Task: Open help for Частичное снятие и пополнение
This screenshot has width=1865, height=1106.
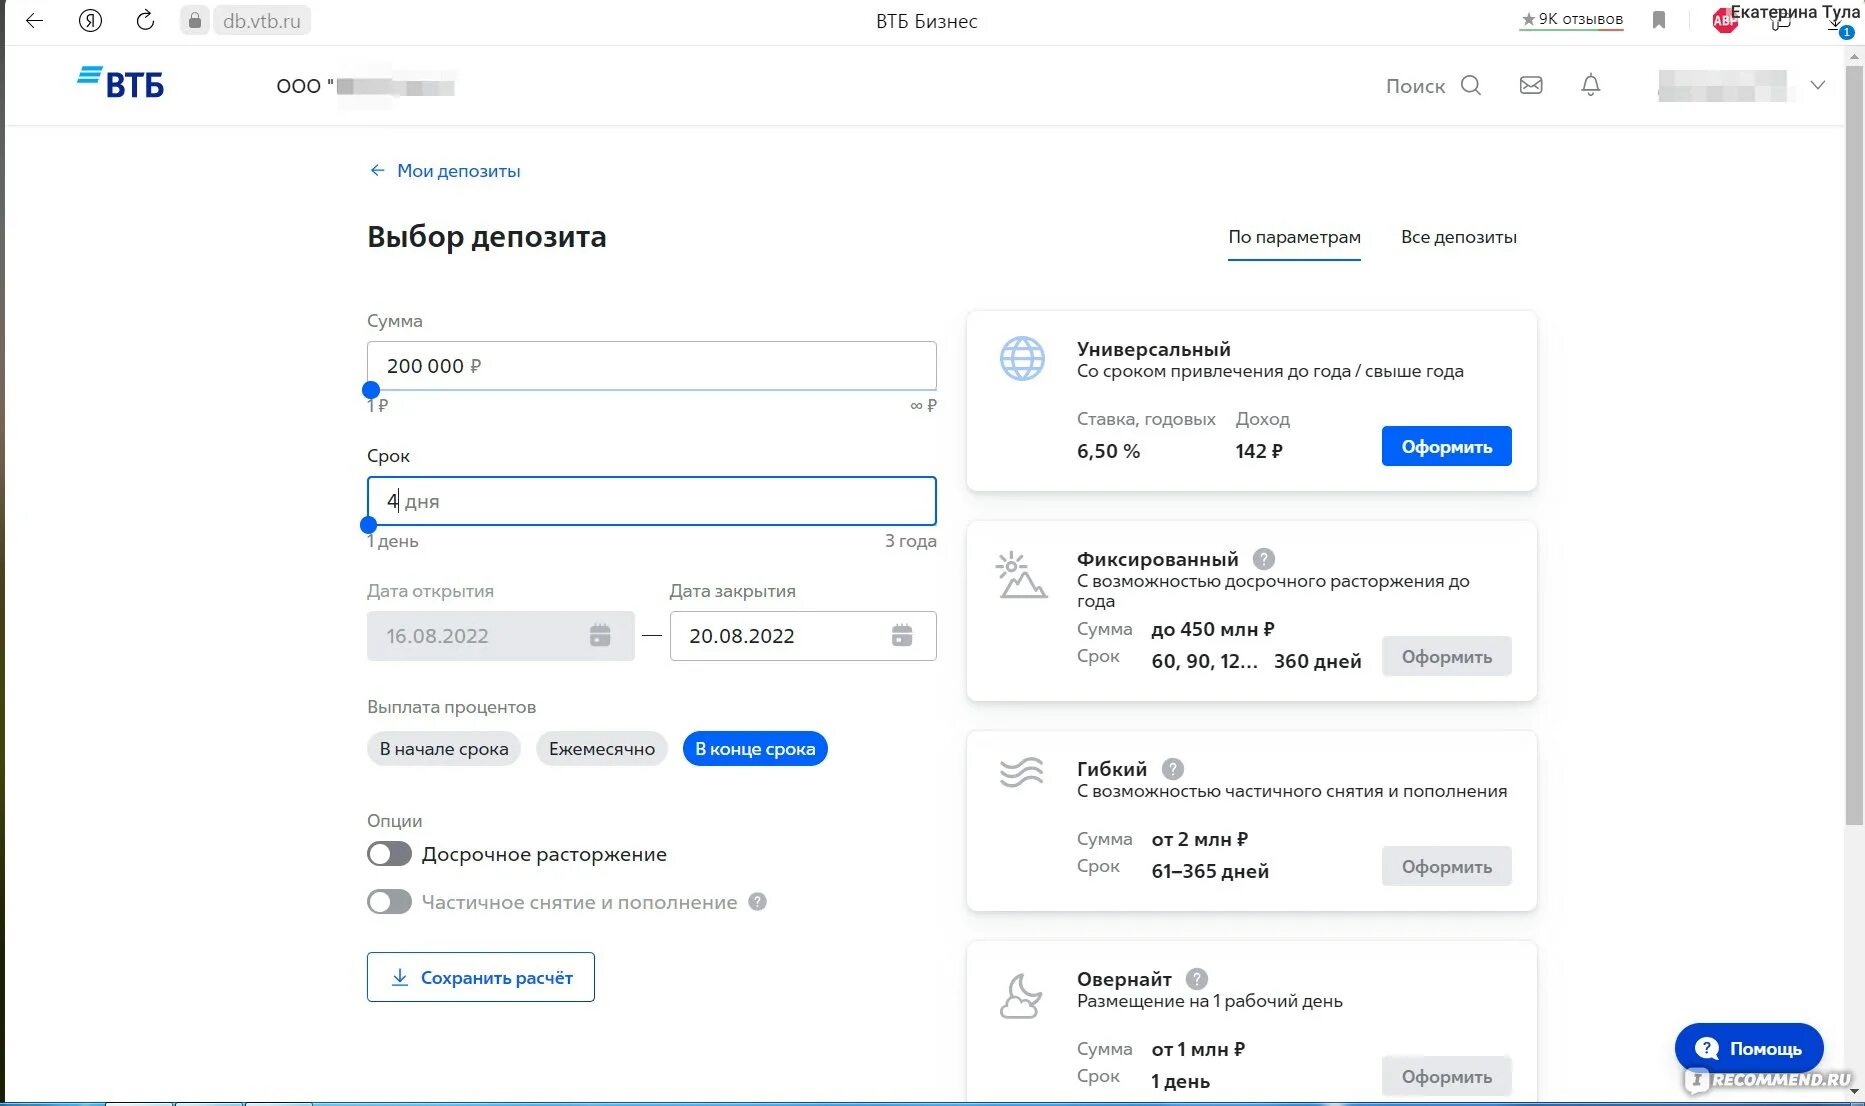Action: click(758, 902)
